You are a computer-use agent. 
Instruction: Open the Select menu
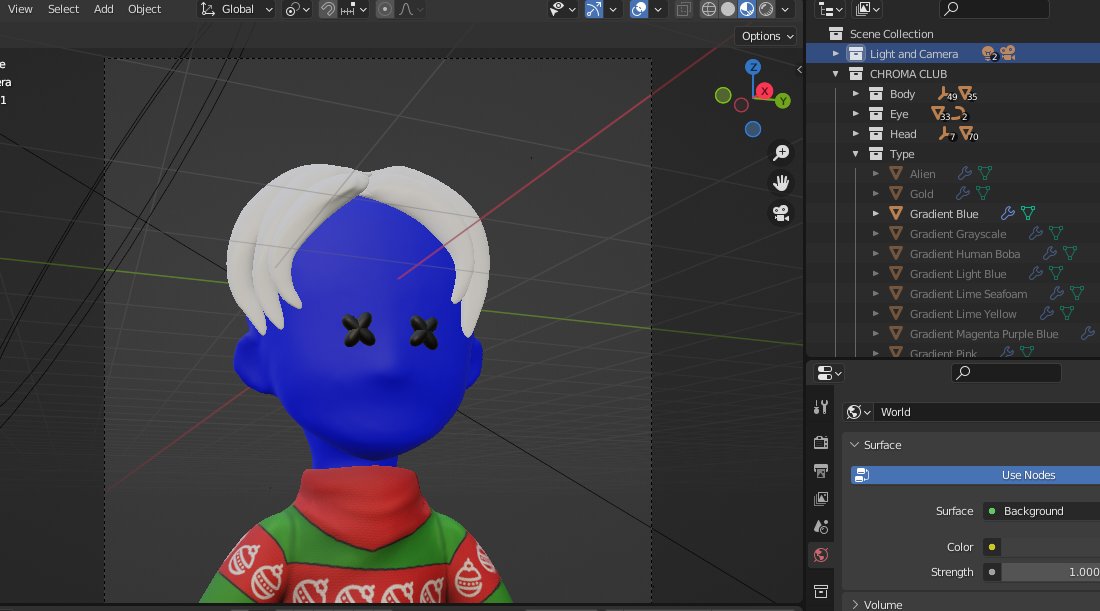63,9
